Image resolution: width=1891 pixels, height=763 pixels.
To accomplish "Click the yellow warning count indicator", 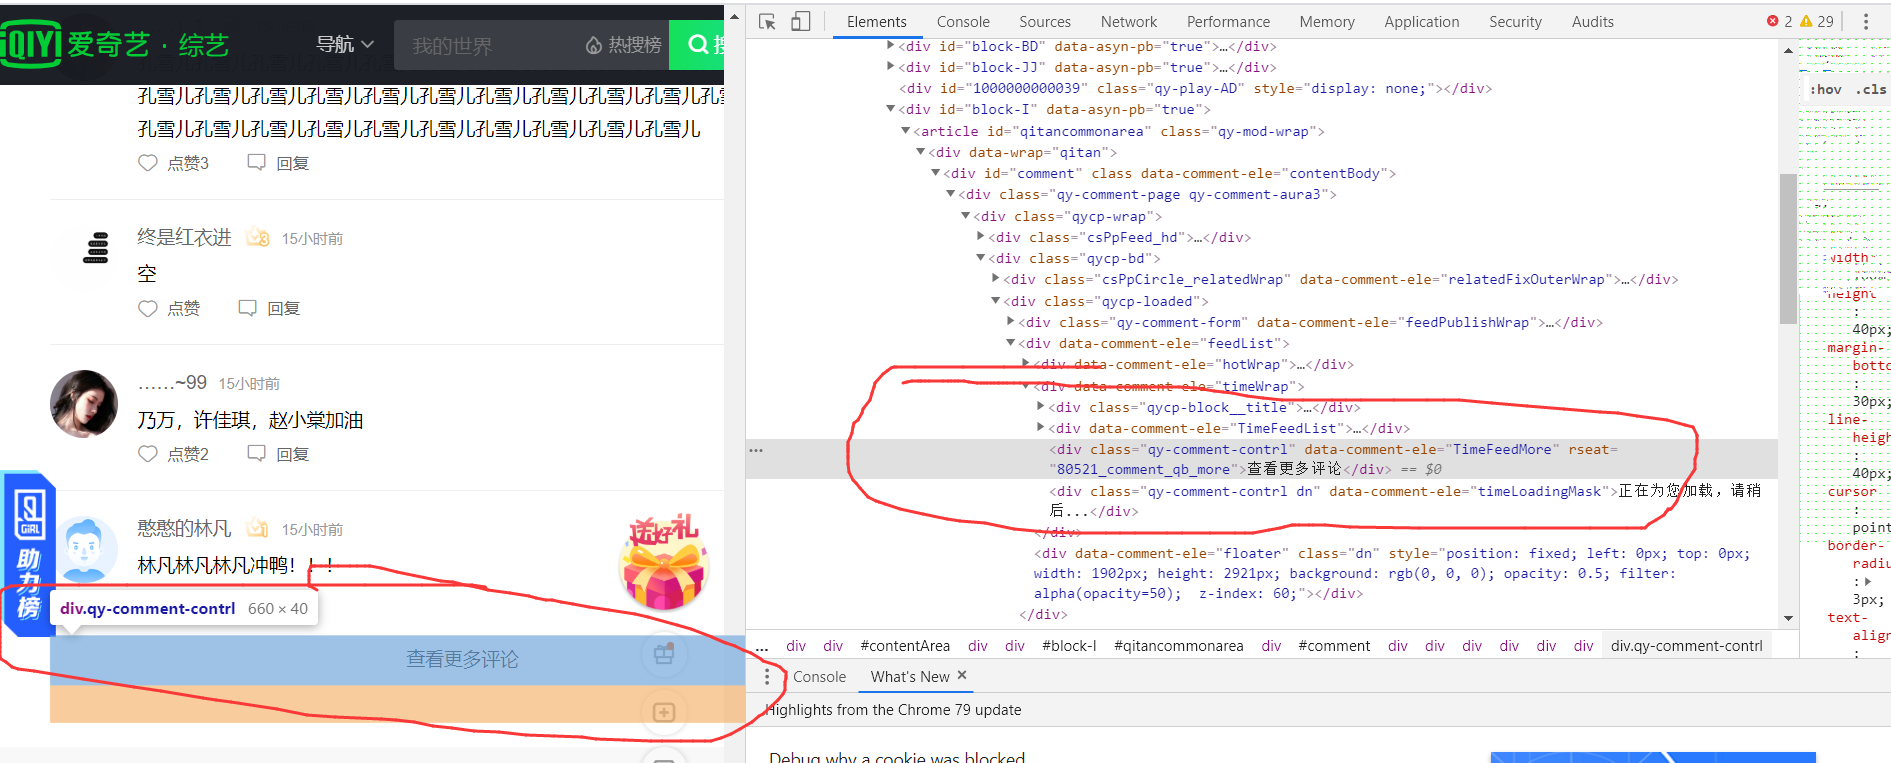I will [1817, 21].
